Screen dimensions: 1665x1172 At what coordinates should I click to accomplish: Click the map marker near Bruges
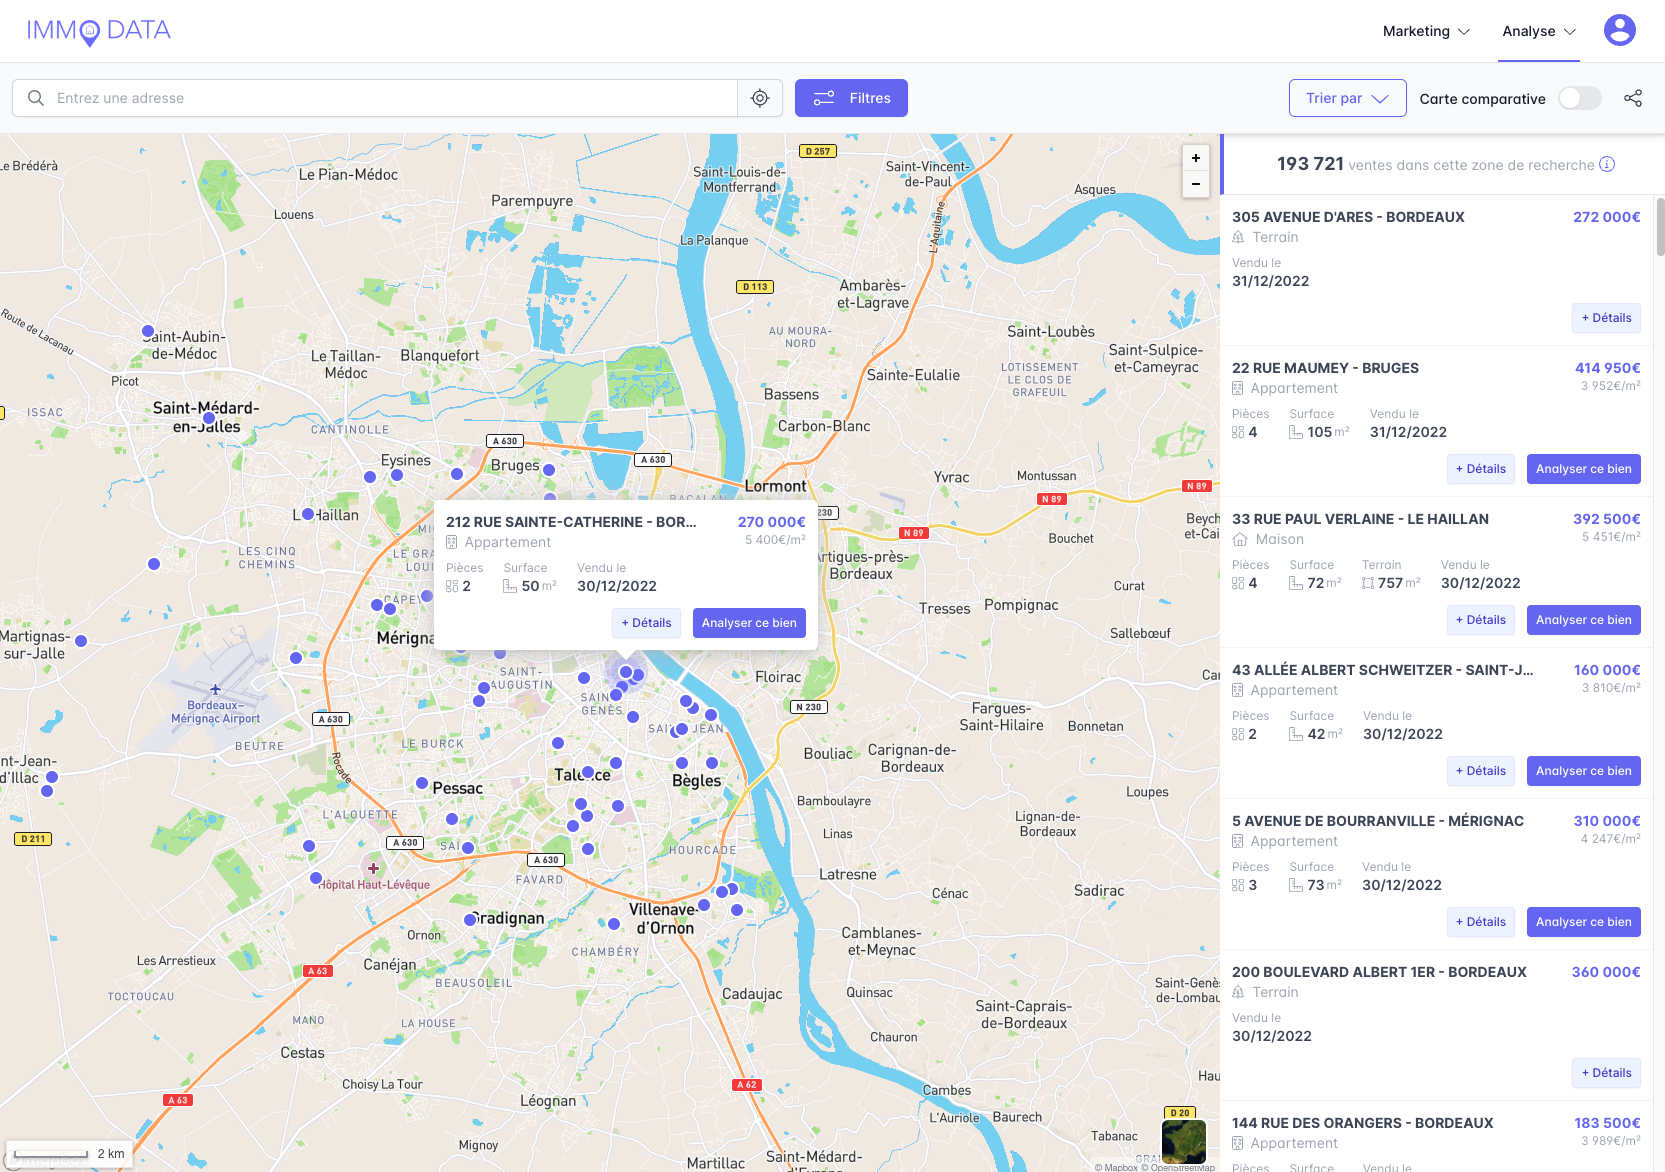548,469
